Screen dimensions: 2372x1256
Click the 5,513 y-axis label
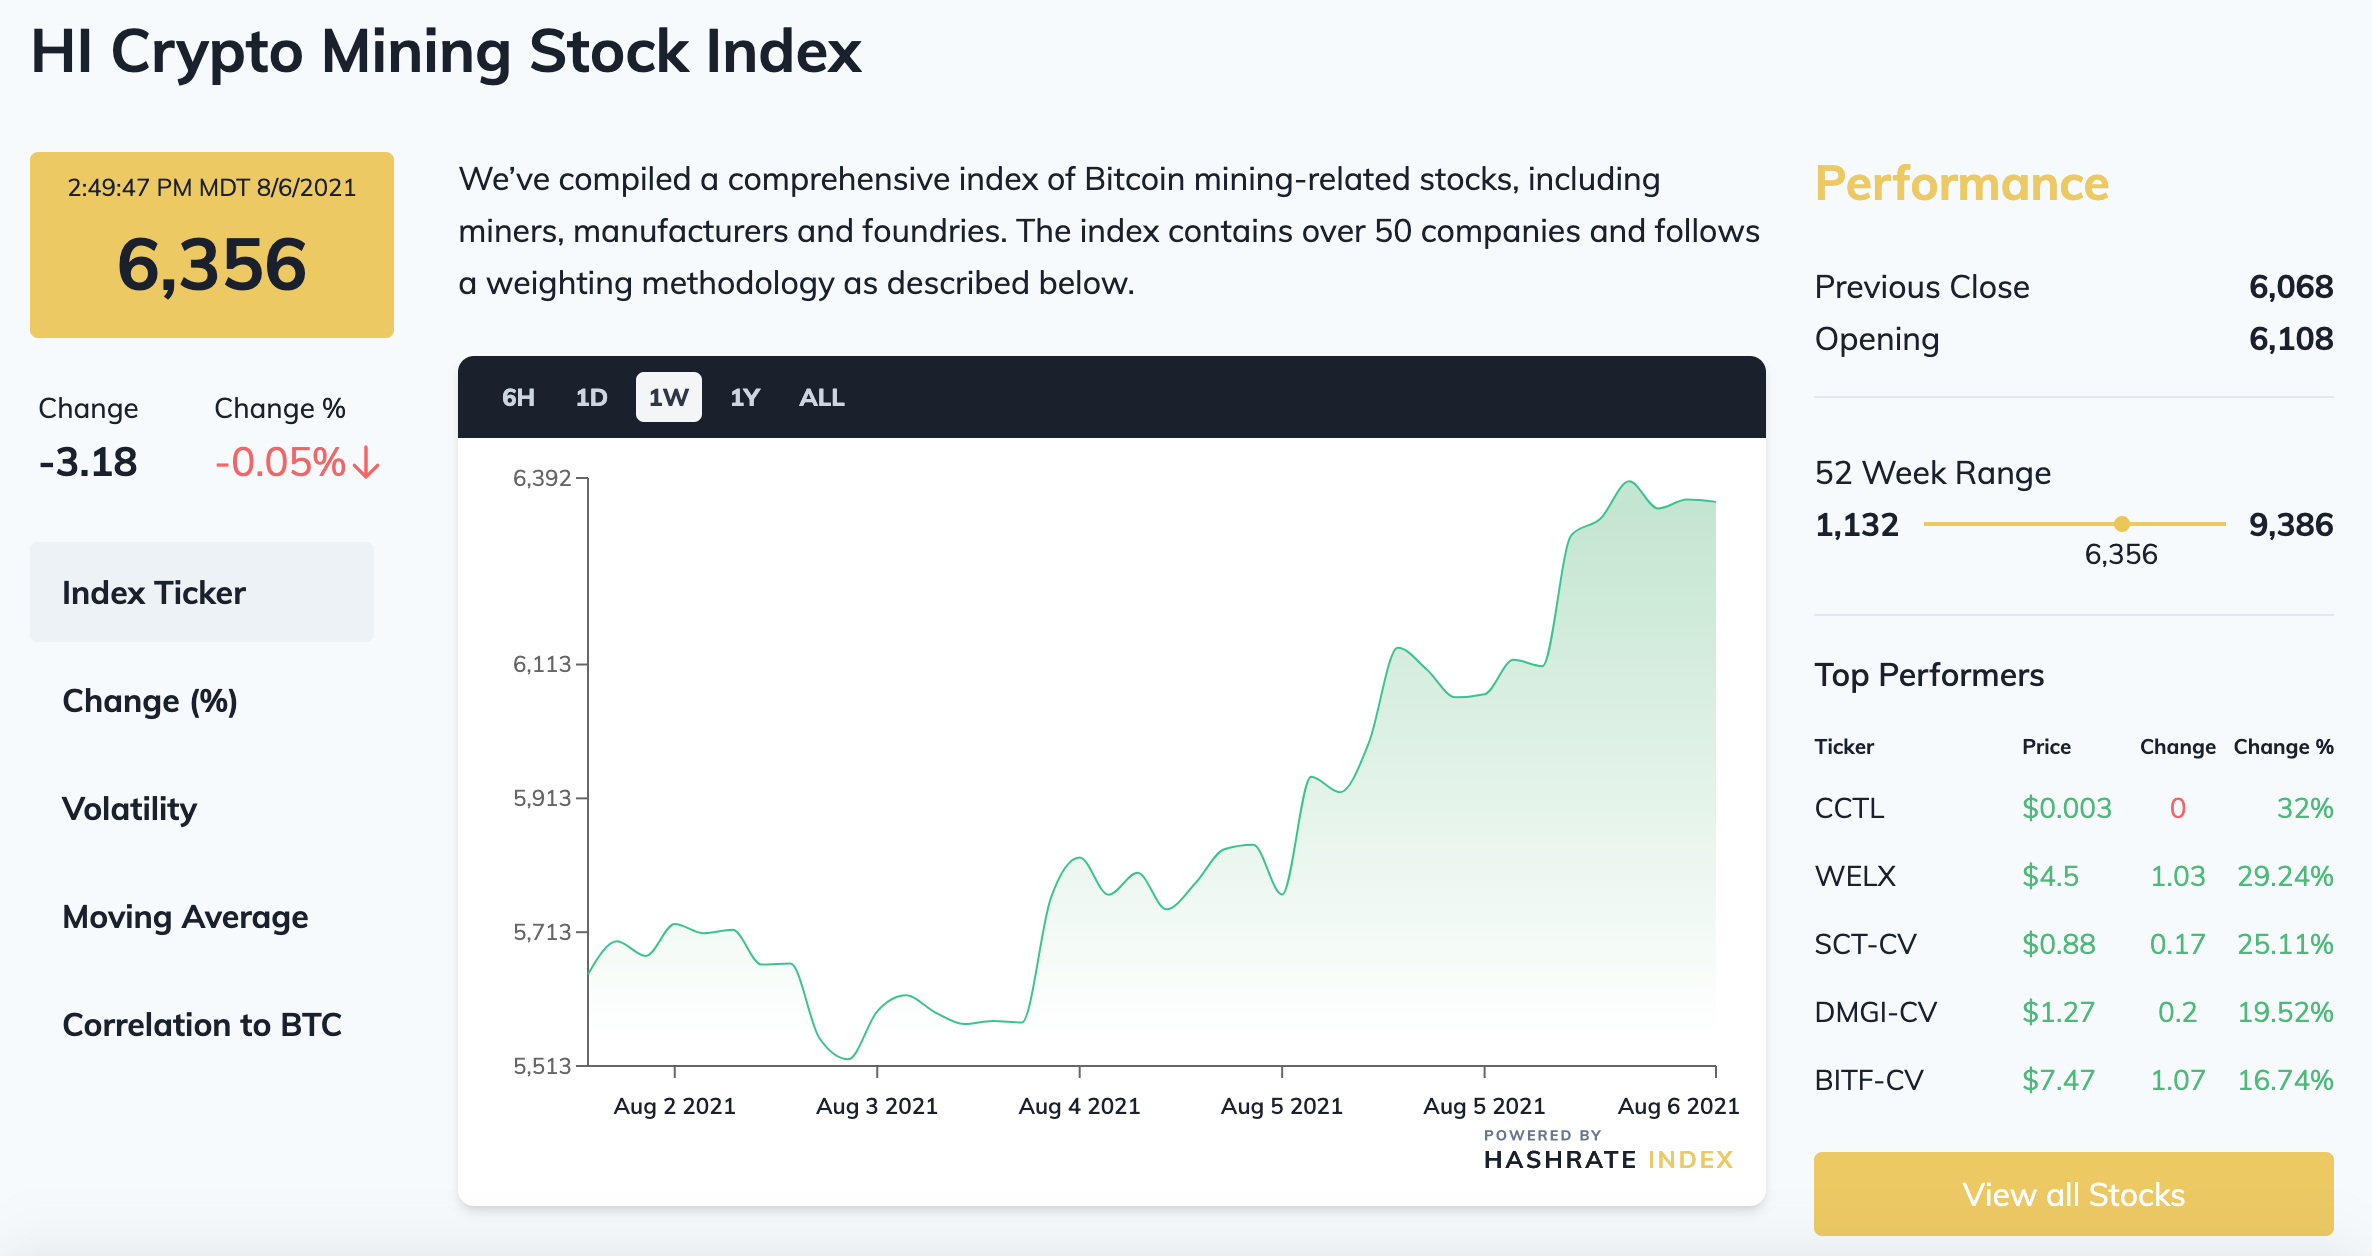pos(542,1066)
